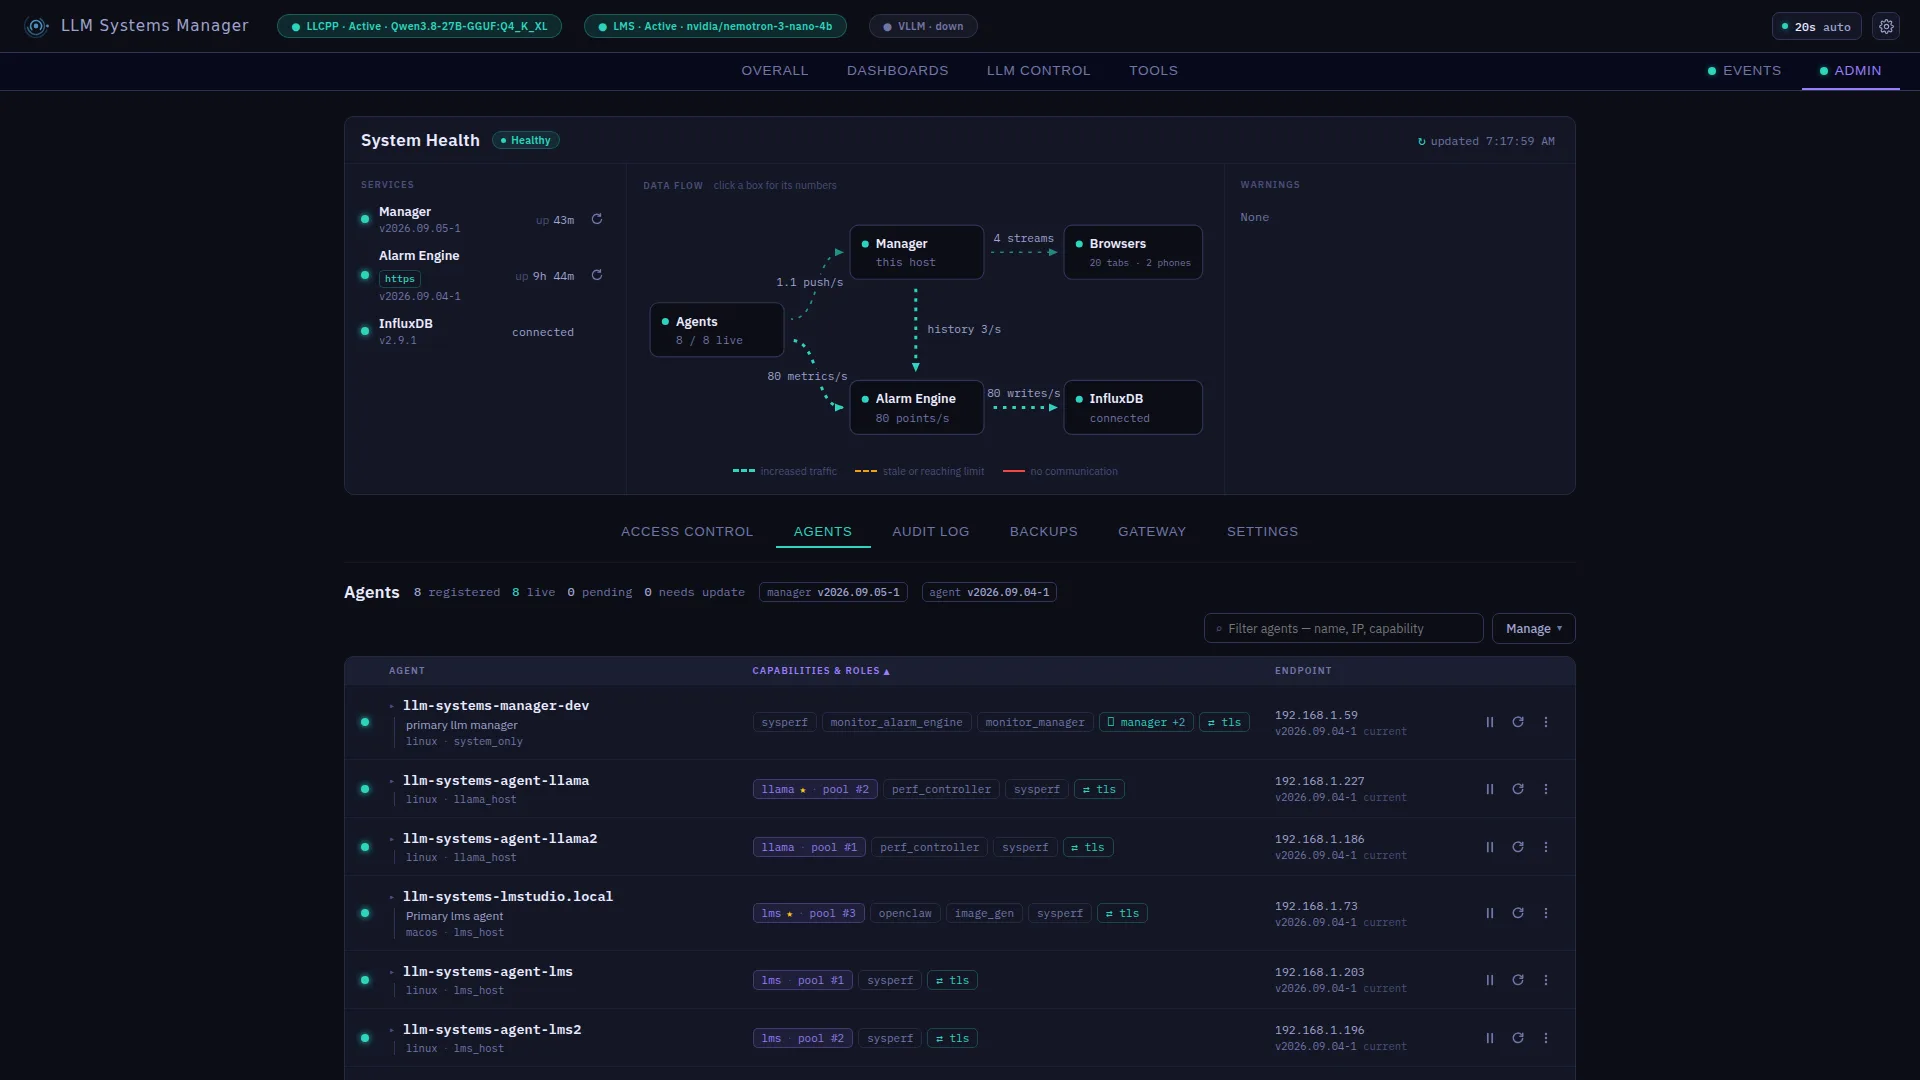Click the Manager box in data flow
The height and width of the screenshot is (1080, 1920).
(916, 252)
